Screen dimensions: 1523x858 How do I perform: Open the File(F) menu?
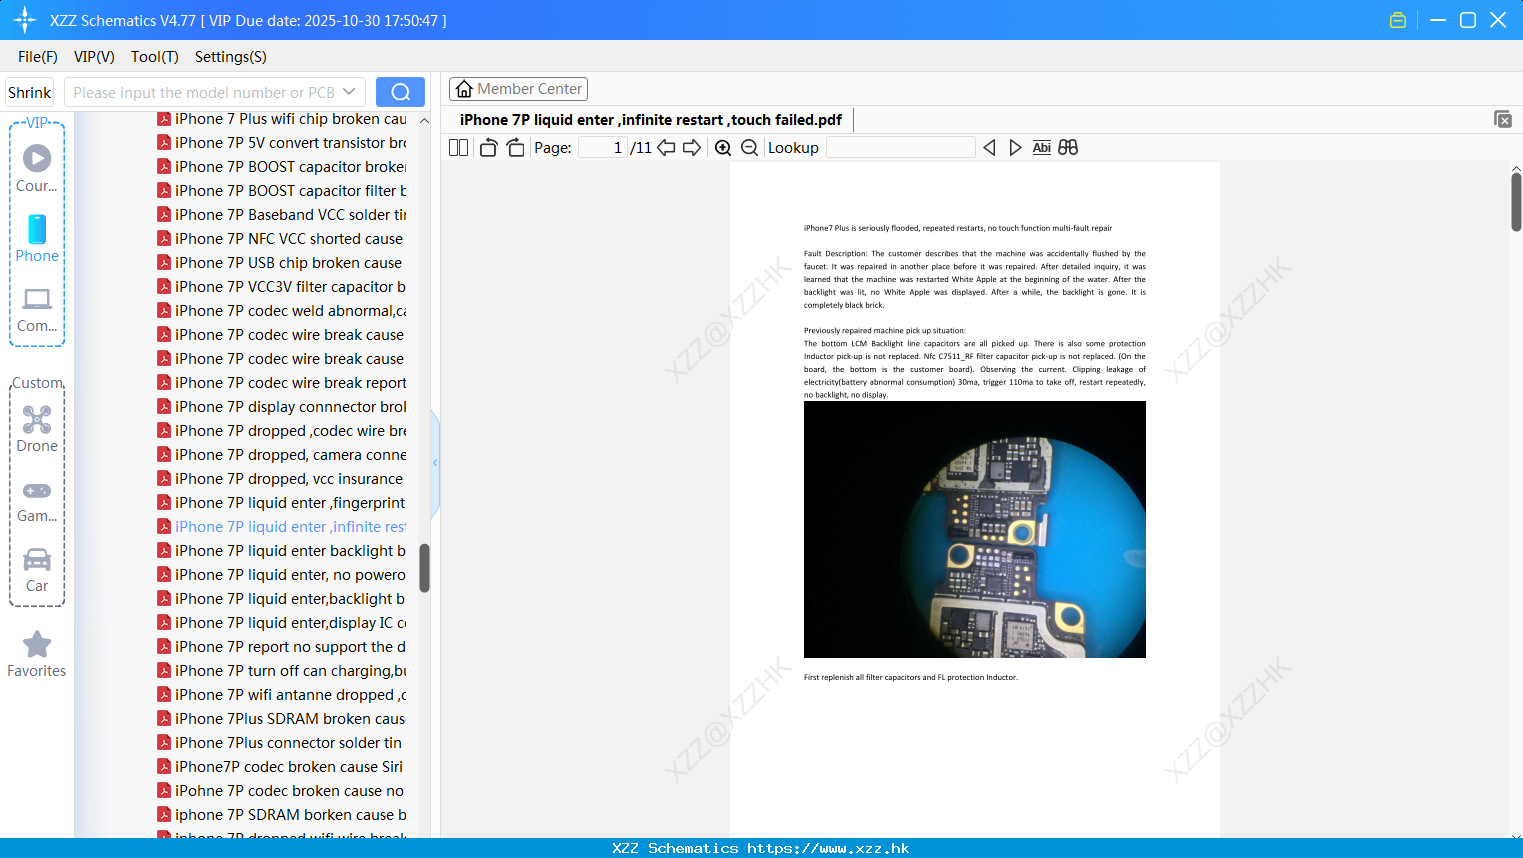point(38,57)
